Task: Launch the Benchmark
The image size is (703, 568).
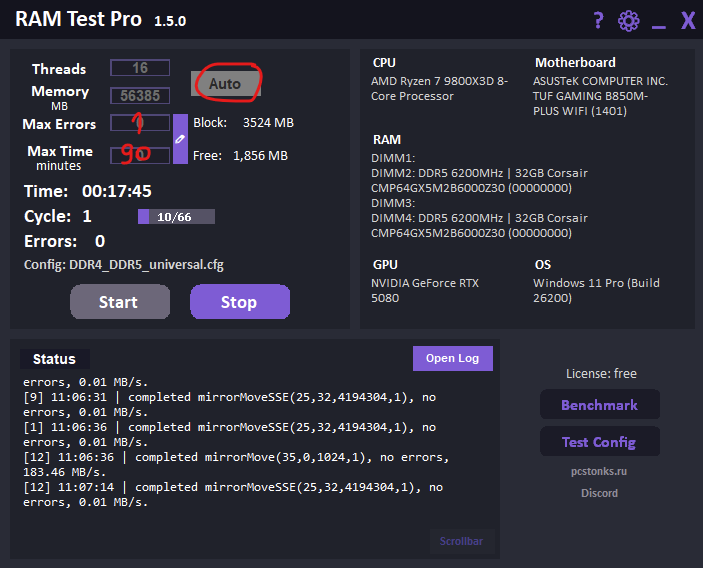Action: click(600, 405)
